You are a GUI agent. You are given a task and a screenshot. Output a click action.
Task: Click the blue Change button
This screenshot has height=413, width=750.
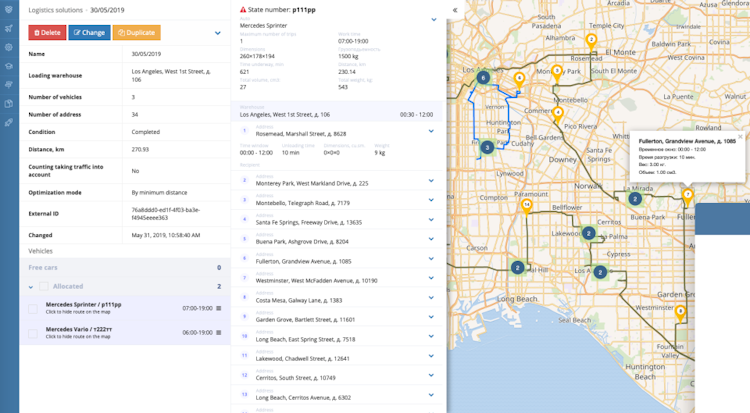tap(89, 33)
